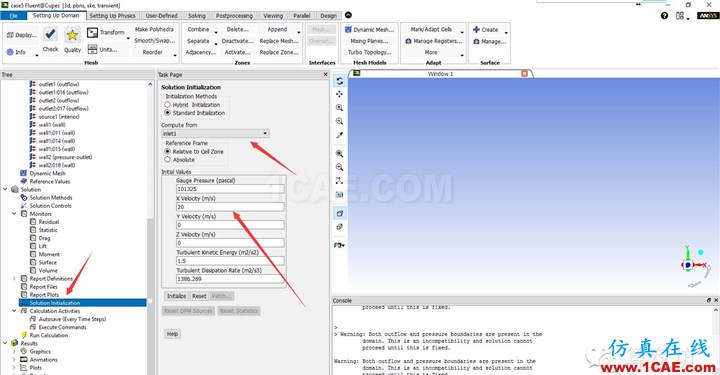Open the Compute from inlet1 dropdown
720x375 pixels.
pos(215,134)
